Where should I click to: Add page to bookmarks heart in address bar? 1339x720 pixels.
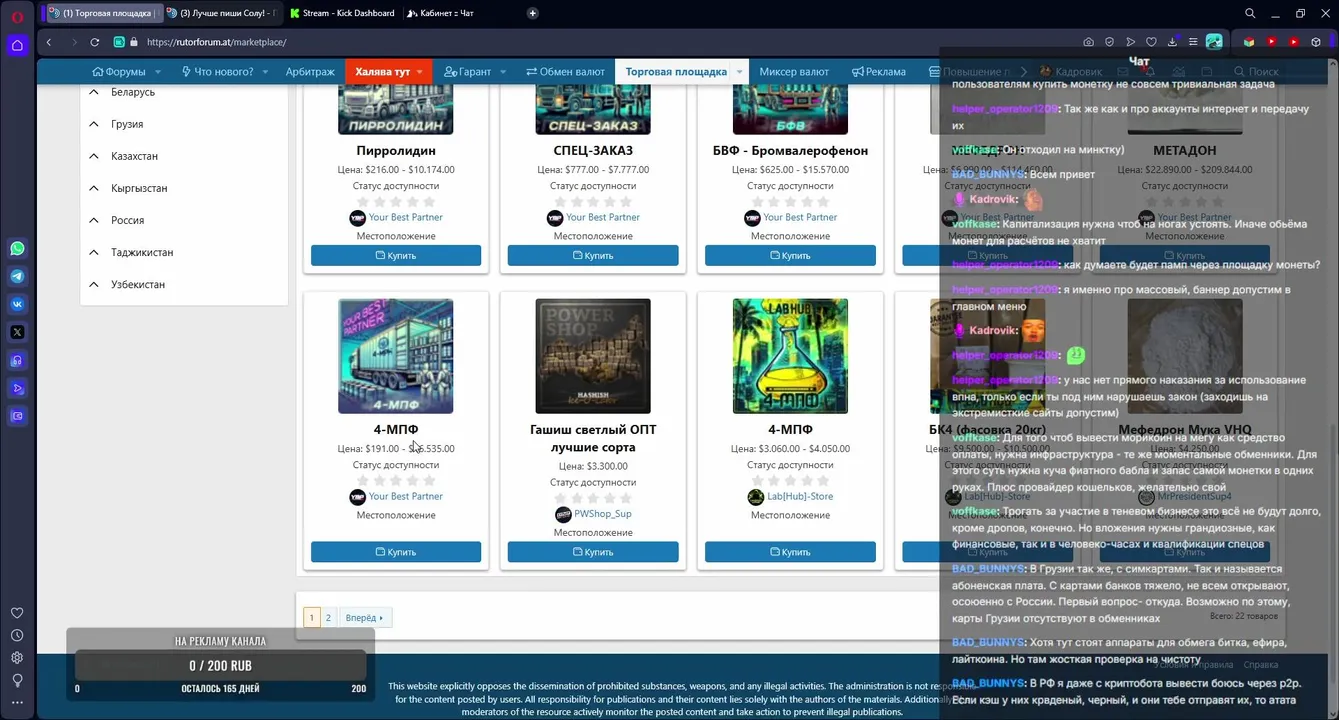coord(1151,42)
